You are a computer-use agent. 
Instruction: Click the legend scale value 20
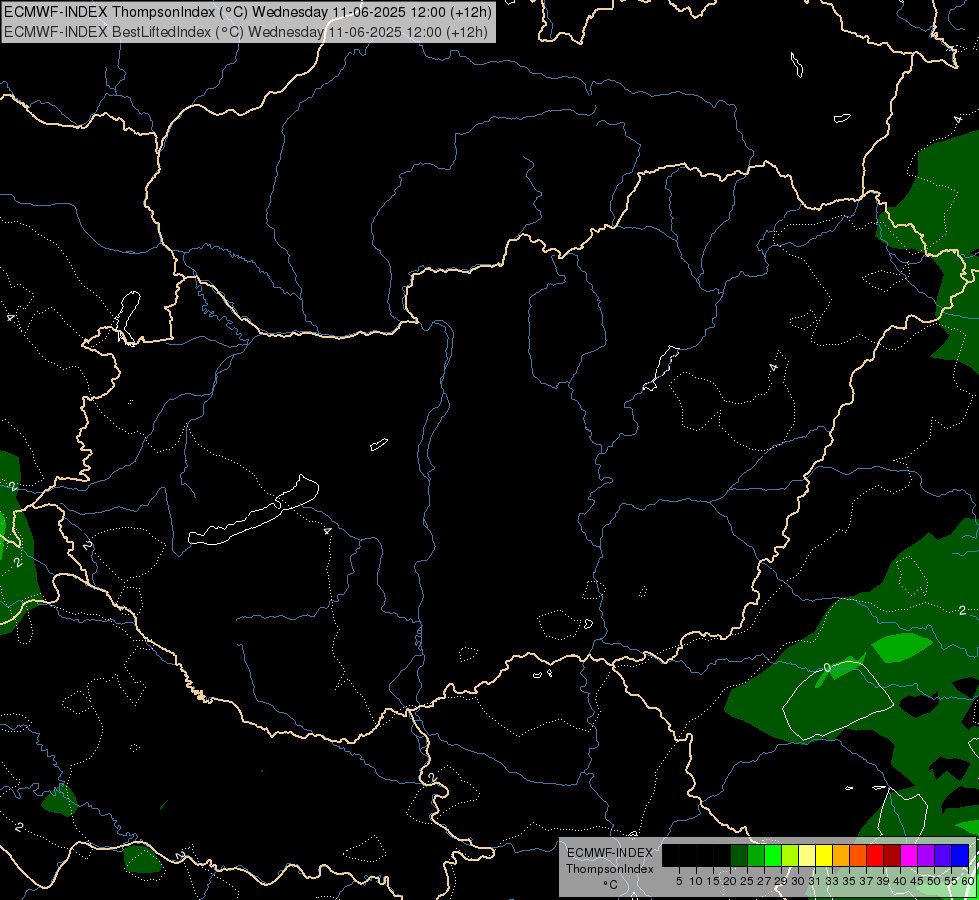tap(730, 881)
